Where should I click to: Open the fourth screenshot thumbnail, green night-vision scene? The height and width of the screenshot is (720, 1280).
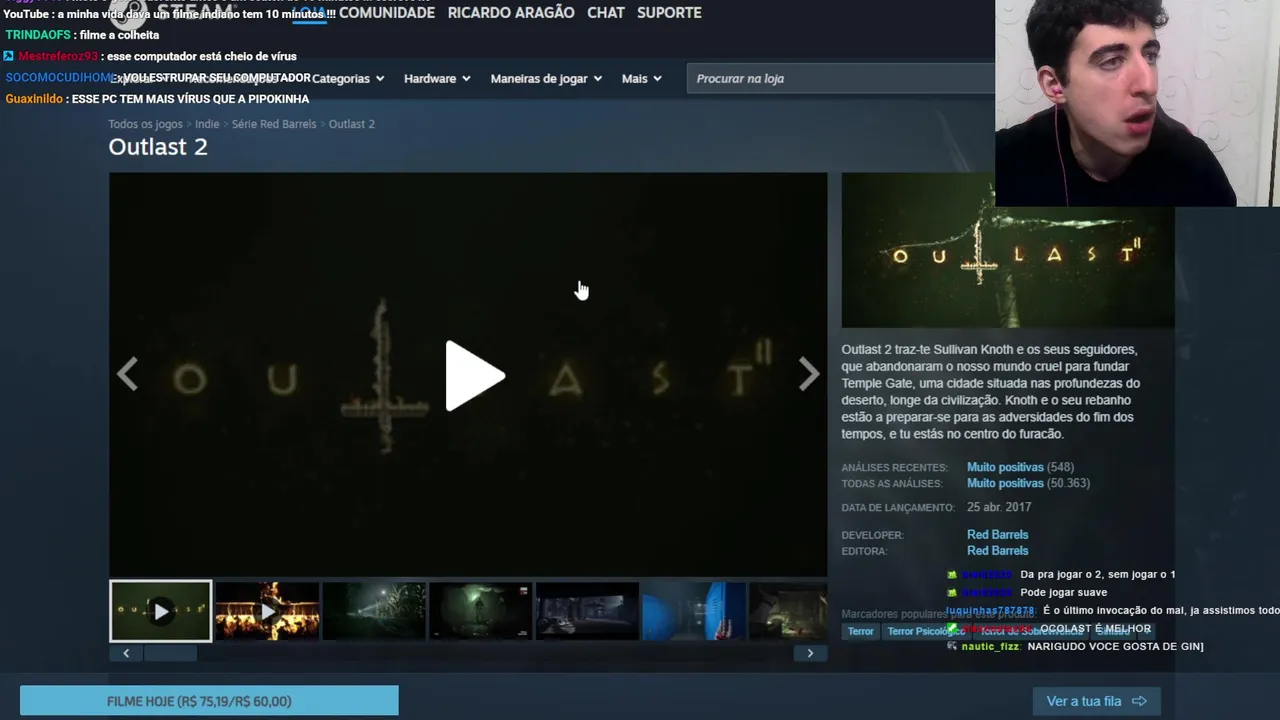tap(481, 611)
